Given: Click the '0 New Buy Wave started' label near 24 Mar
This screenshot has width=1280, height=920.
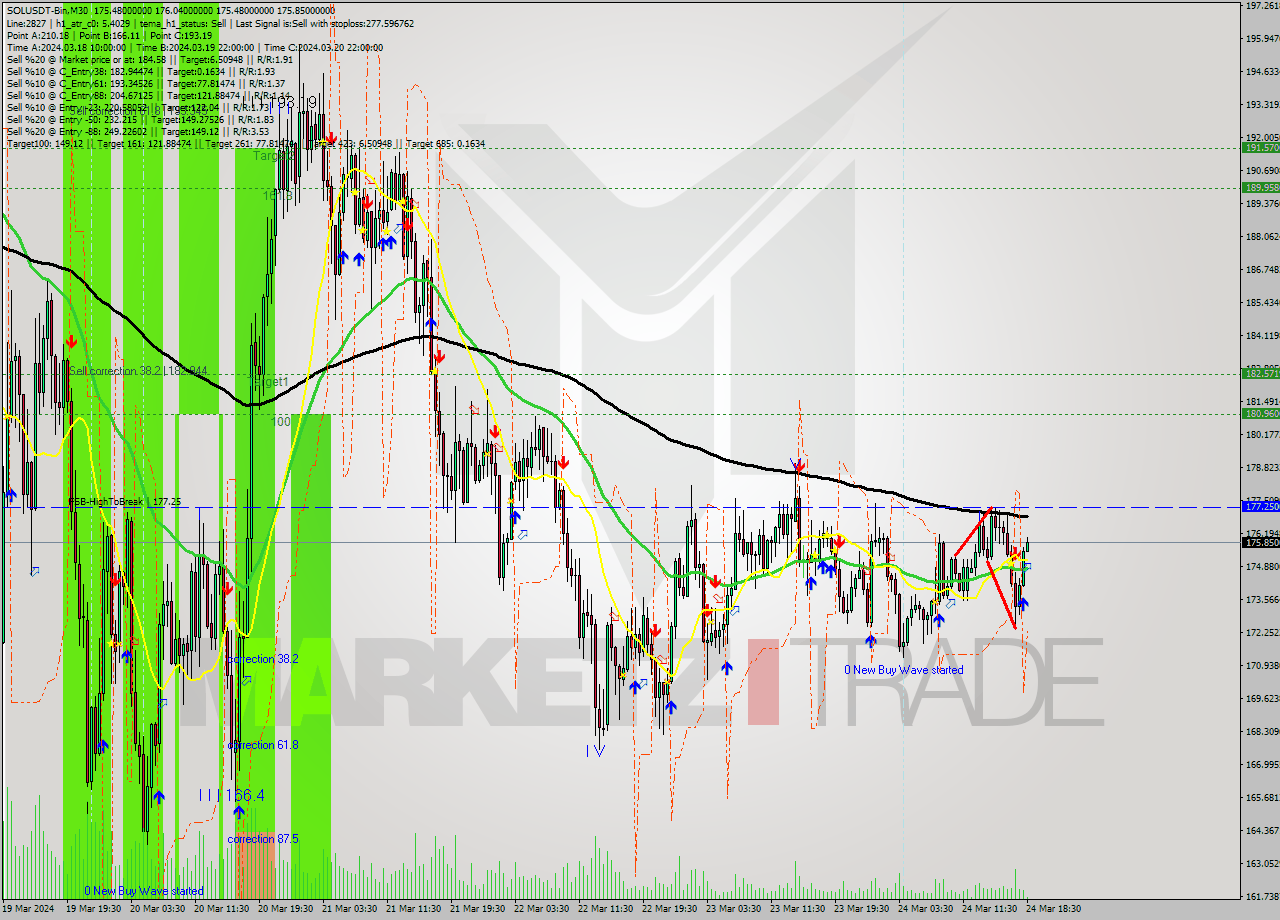Looking at the screenshot, I should pyautogui.click(x=904, y=670).
